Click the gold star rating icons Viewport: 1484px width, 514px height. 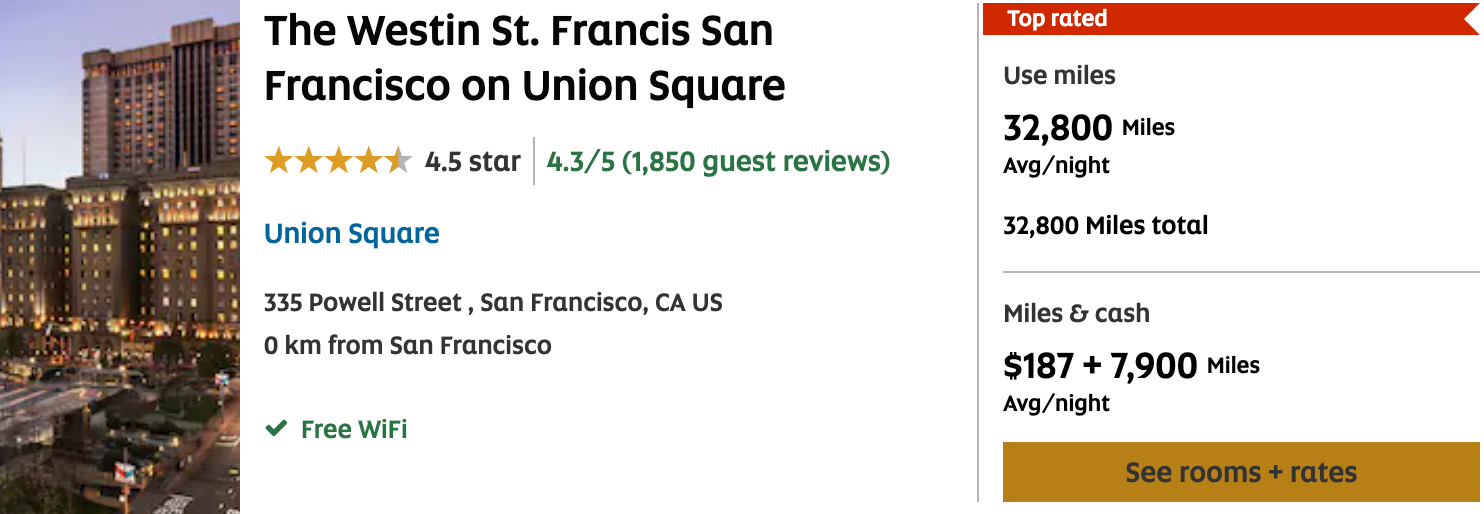click(x=337, y=161)
